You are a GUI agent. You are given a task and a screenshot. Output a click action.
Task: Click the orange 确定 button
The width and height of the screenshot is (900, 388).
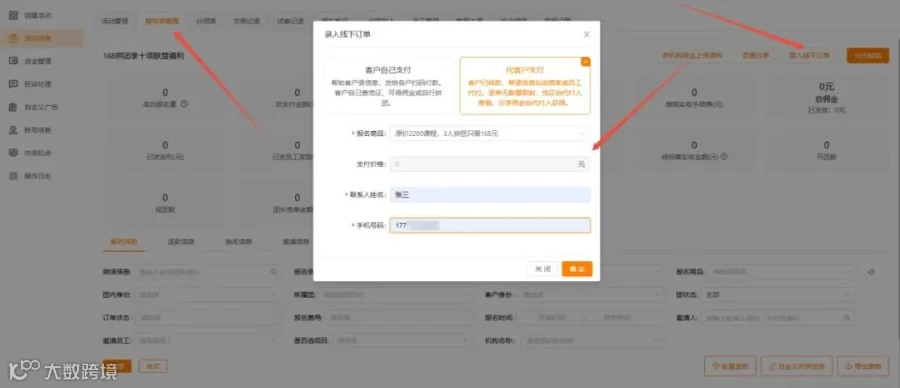coord(577,269)
